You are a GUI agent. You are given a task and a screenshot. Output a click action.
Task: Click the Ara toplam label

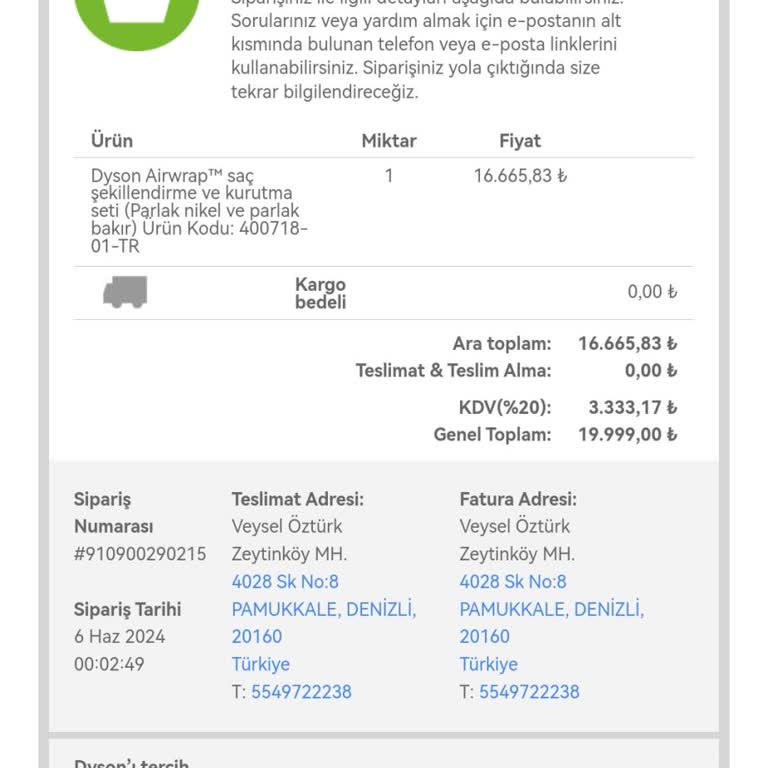tap(502, 343)
